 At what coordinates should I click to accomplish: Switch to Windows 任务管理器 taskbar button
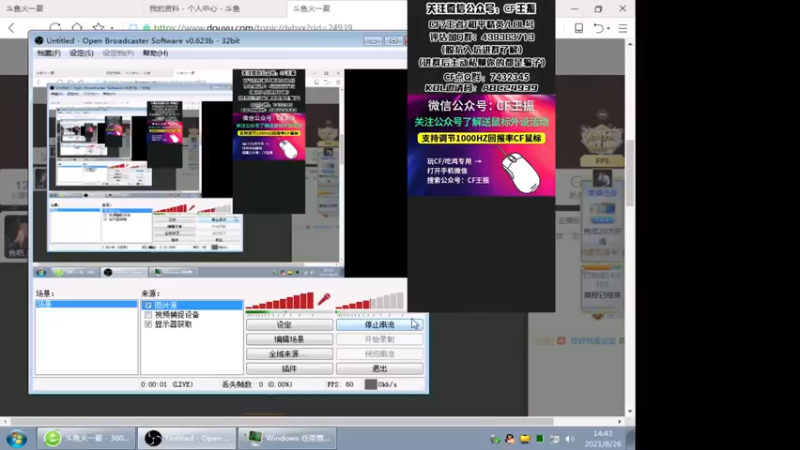point(287,438)
